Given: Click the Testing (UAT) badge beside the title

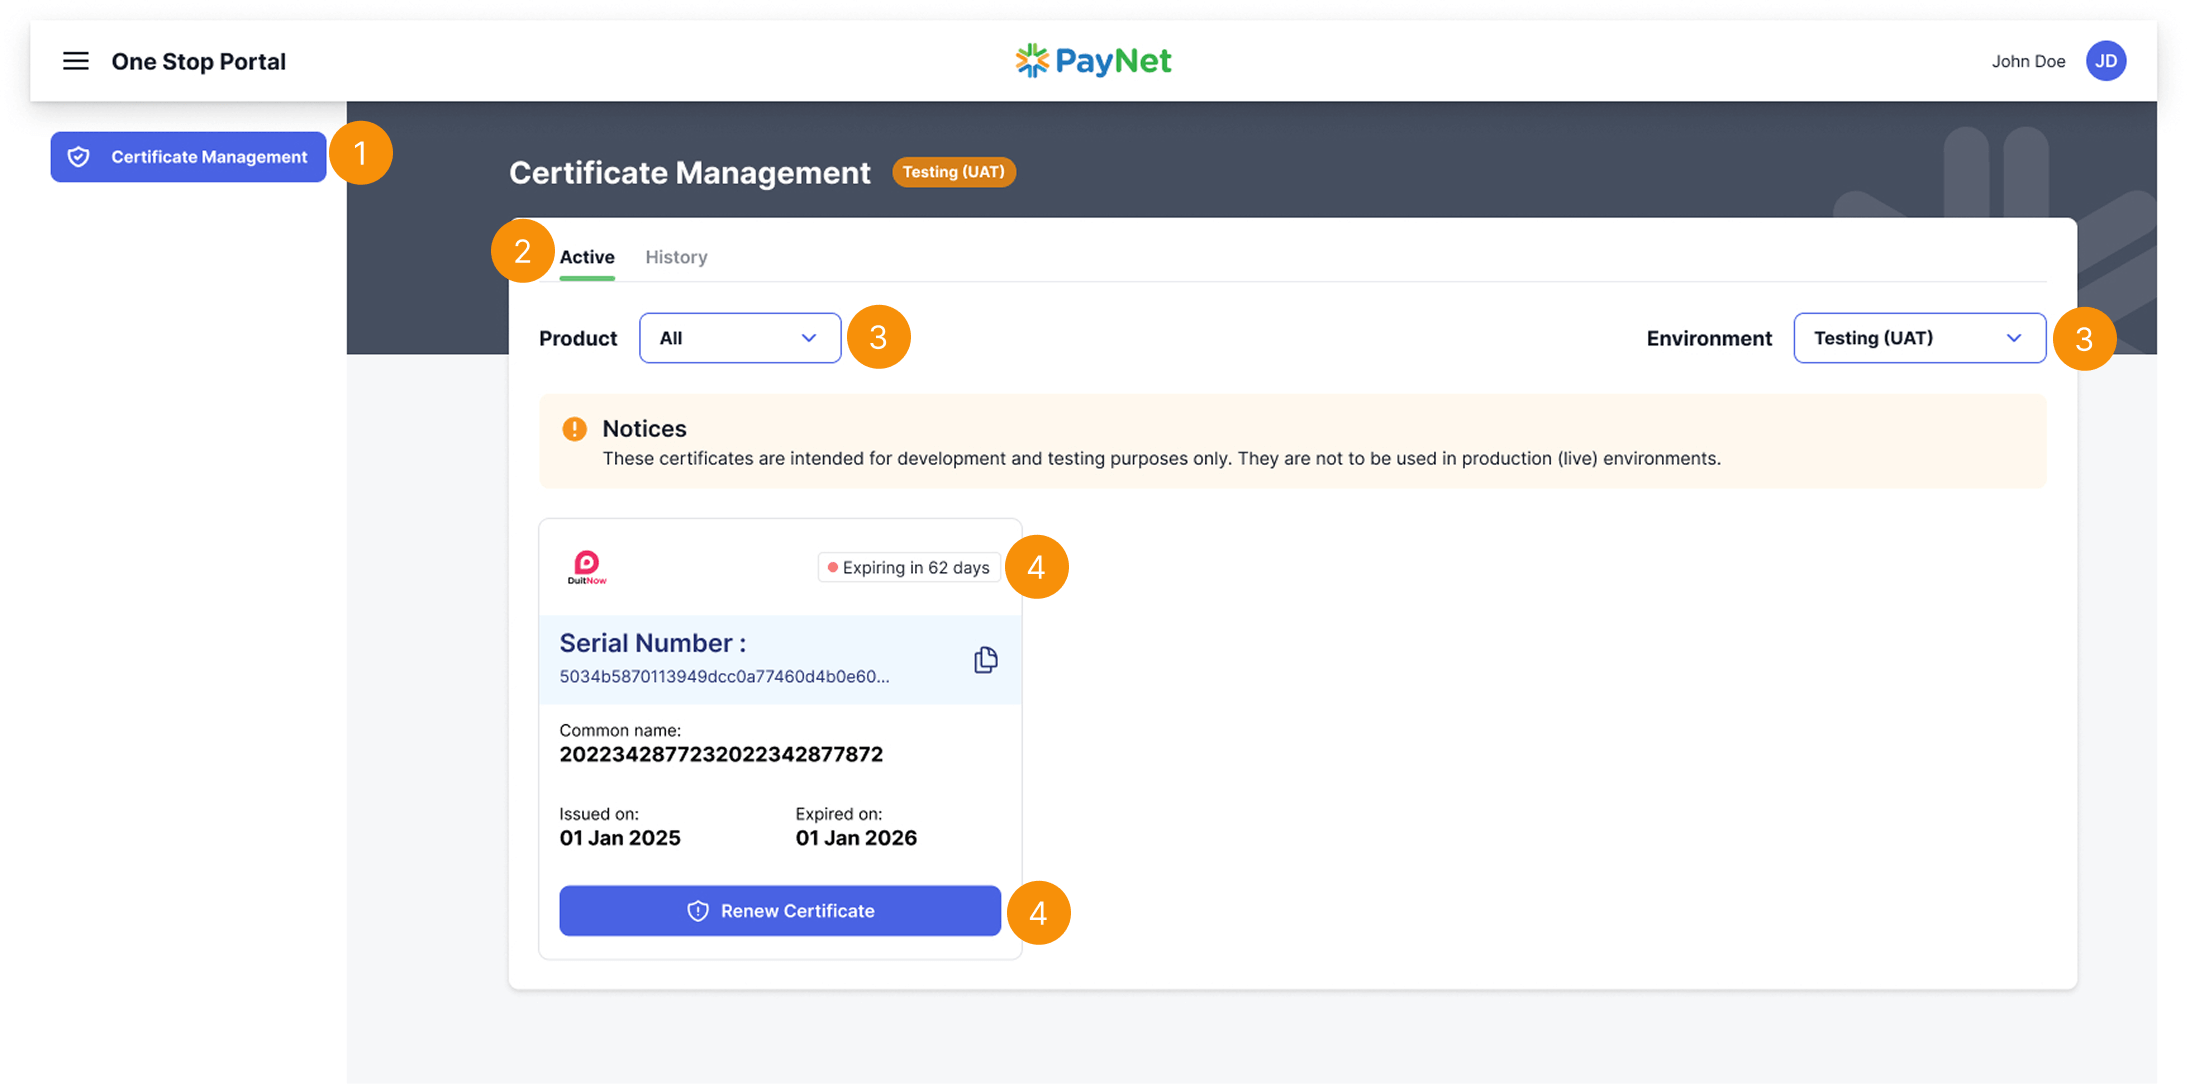Looking at the screenshot, I should (x=953, y=172).
